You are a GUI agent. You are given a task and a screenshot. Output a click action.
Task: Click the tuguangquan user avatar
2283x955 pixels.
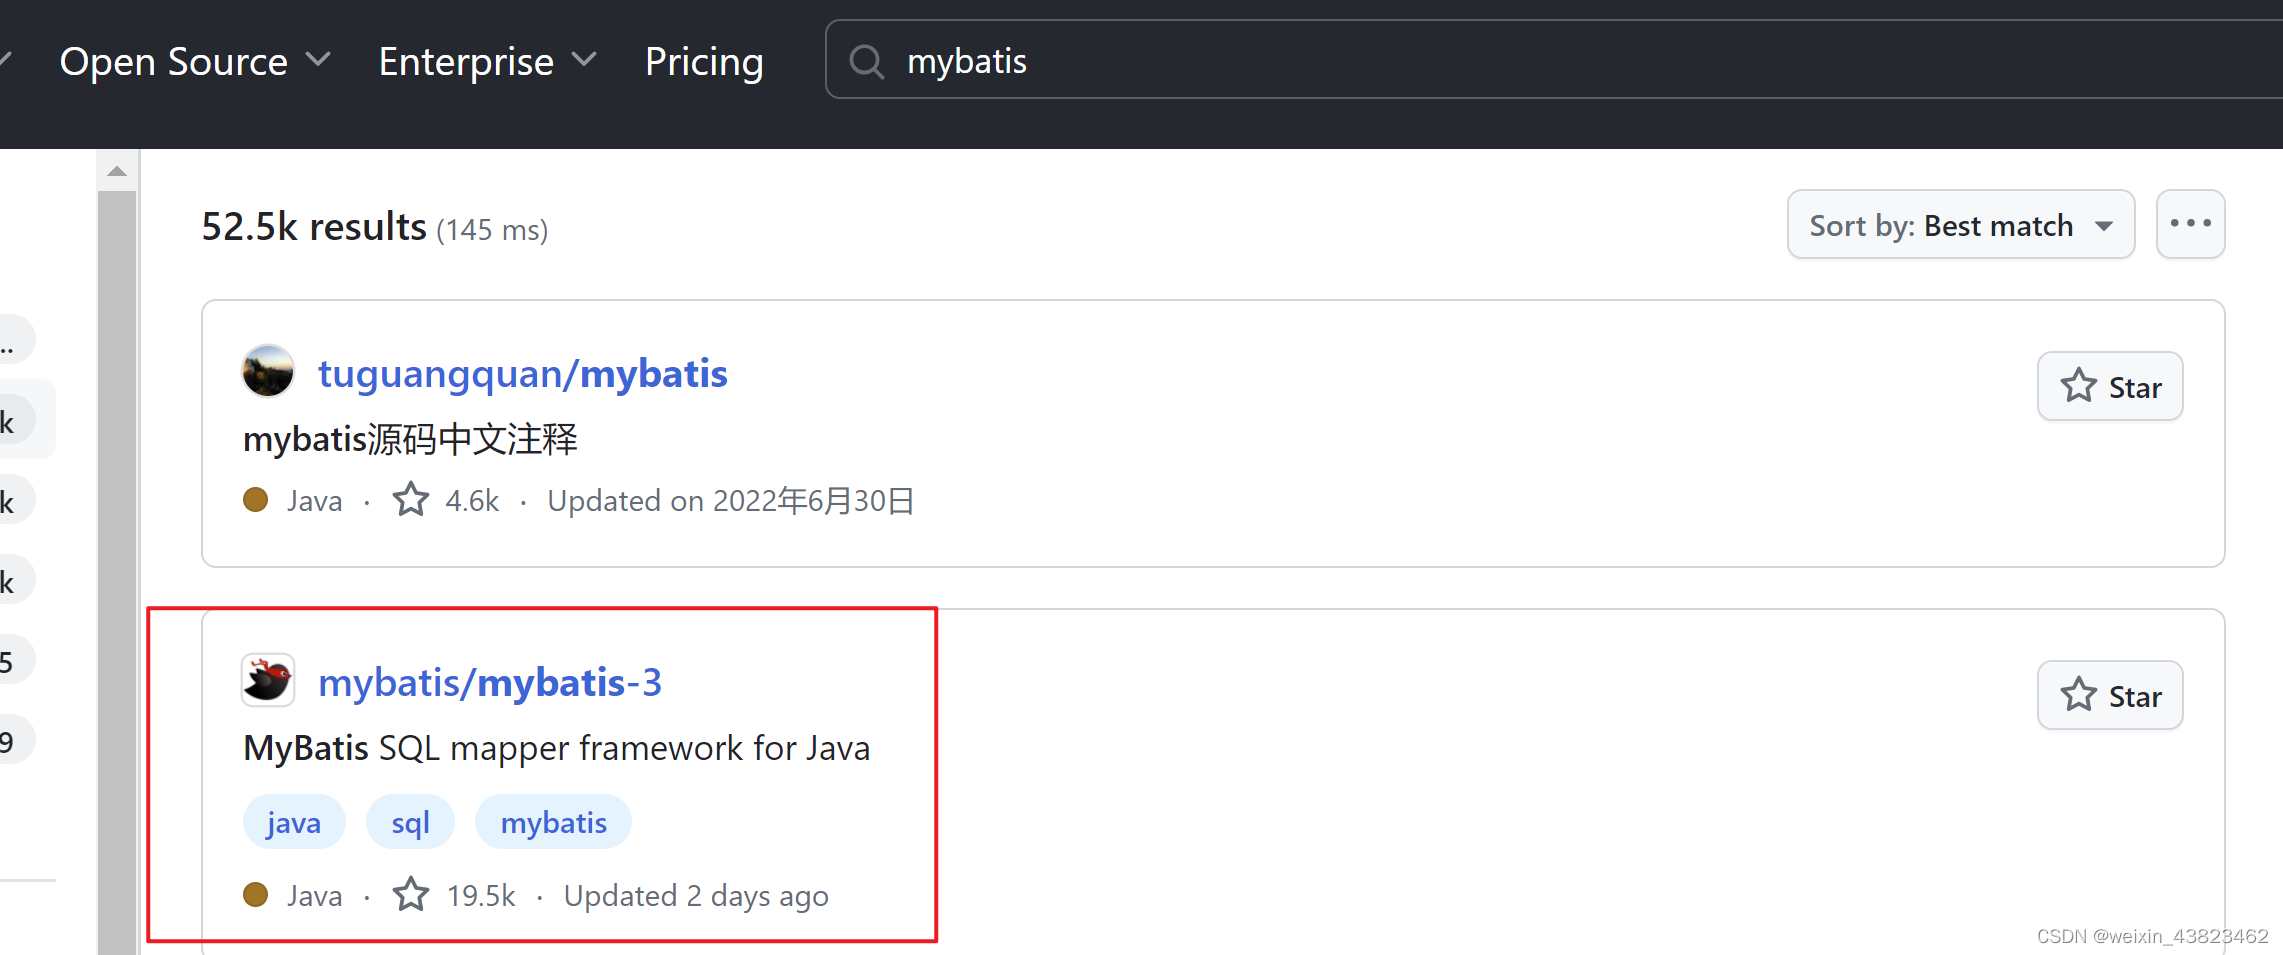click(x=268, y=371)
